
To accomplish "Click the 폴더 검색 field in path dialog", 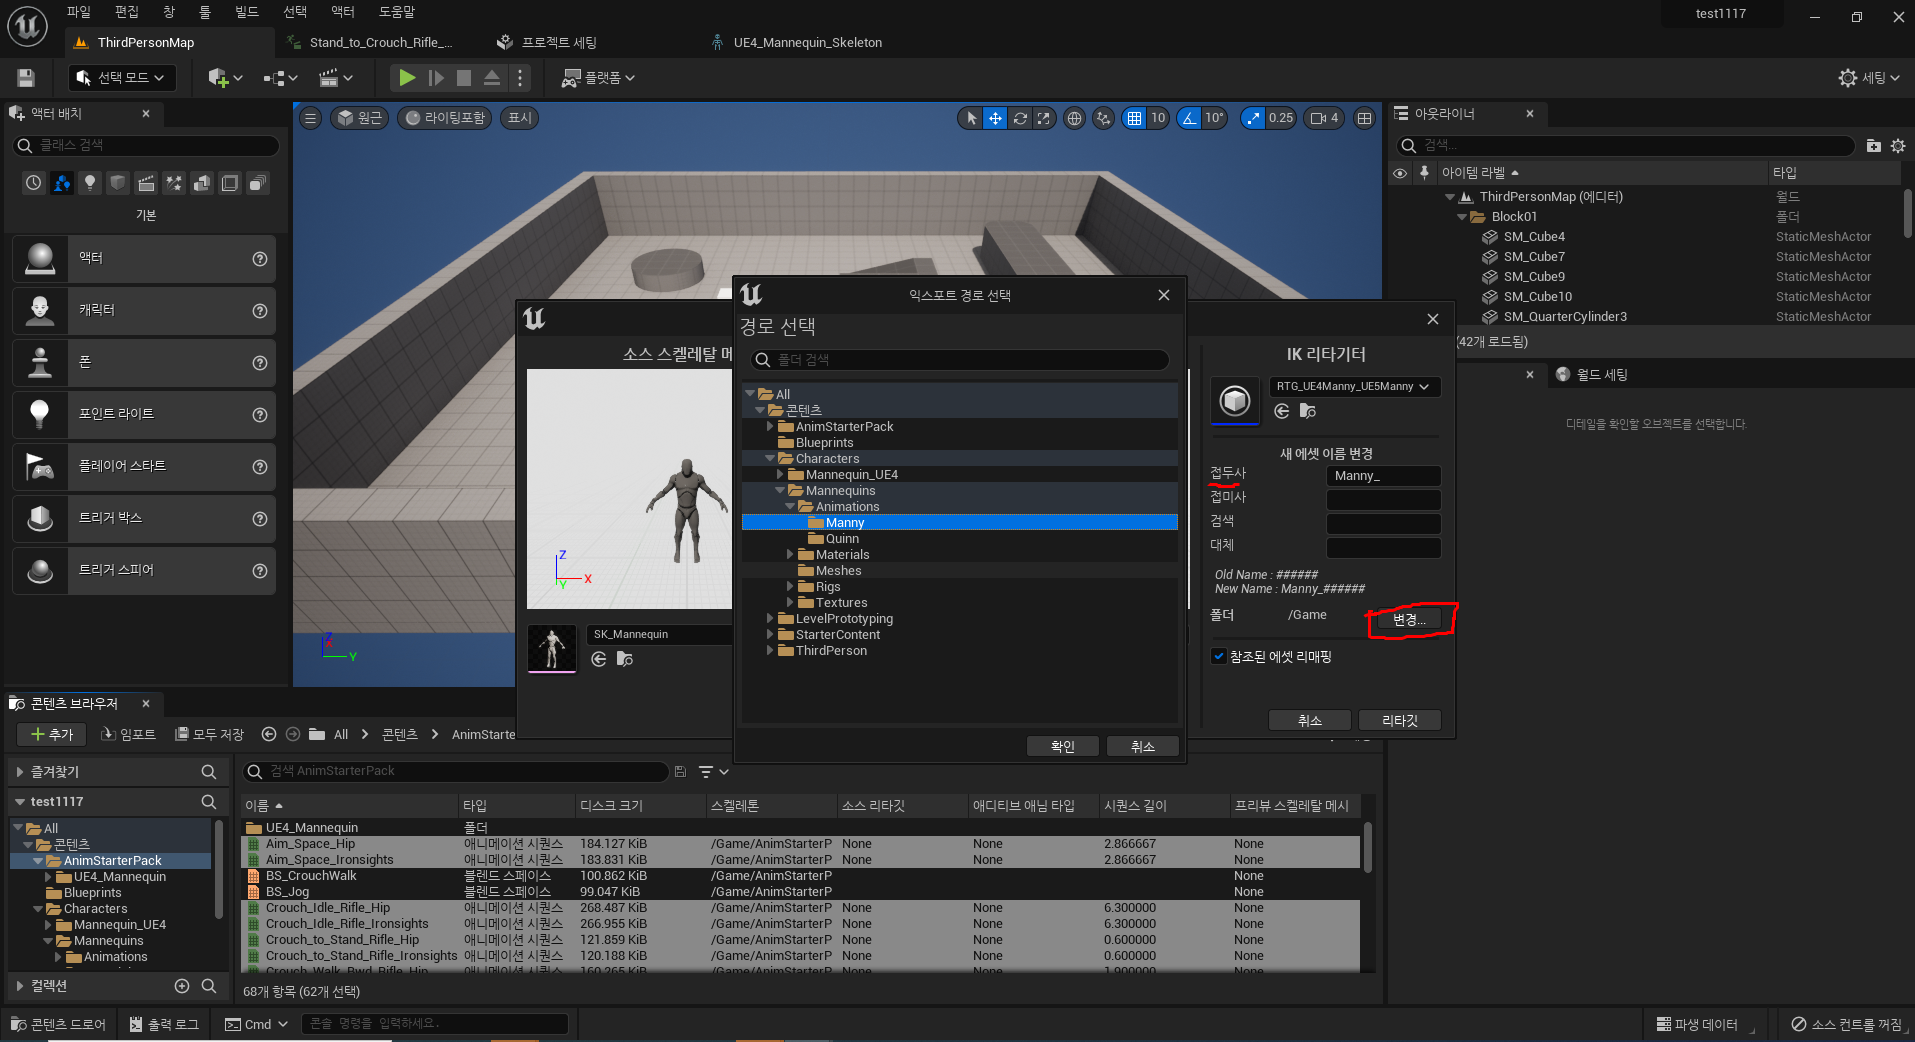I will [x=960, y=360].
